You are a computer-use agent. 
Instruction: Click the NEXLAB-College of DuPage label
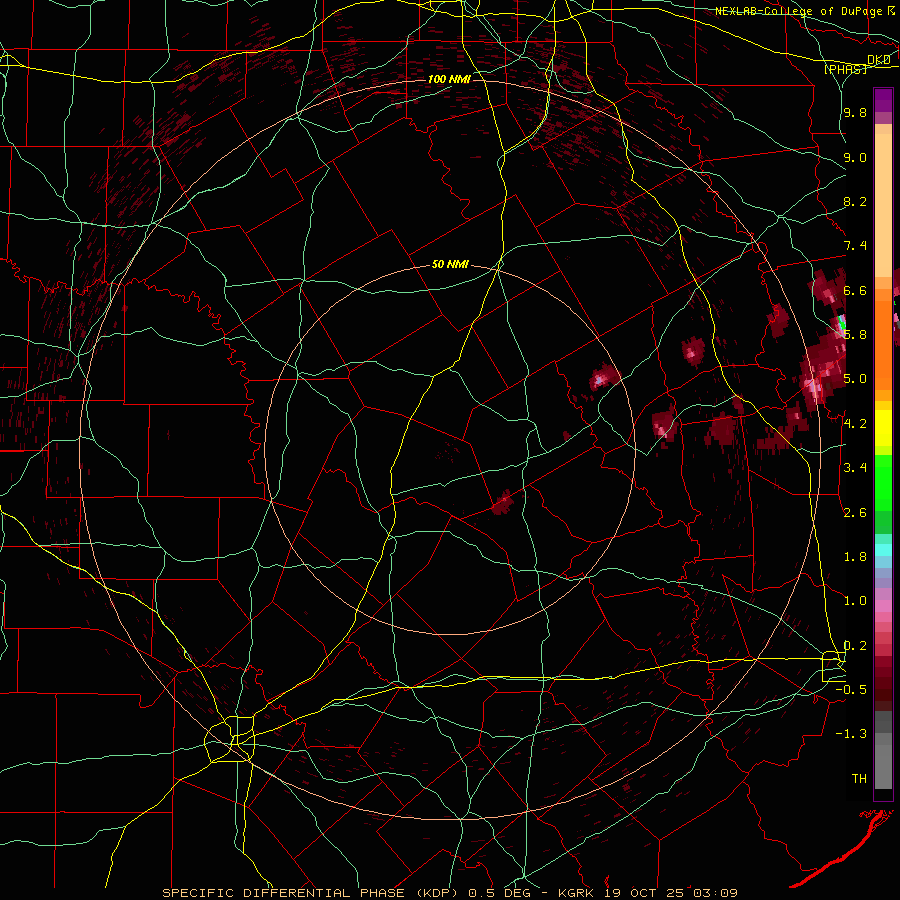coord(799,11)
